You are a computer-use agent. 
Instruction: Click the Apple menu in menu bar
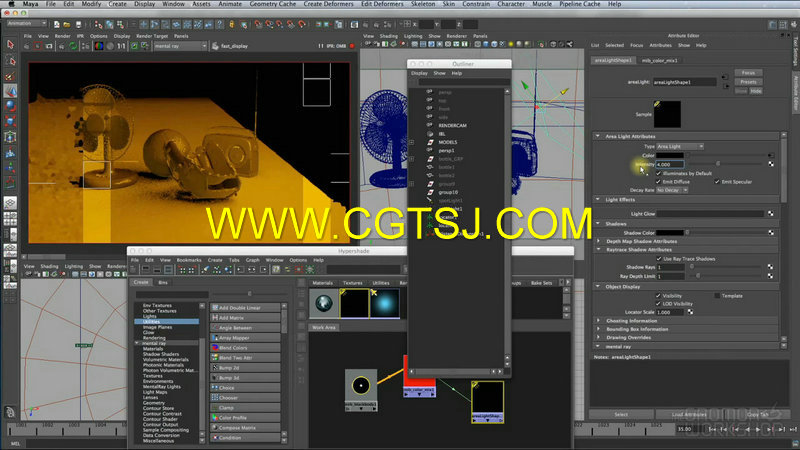(x=11, y=4)
